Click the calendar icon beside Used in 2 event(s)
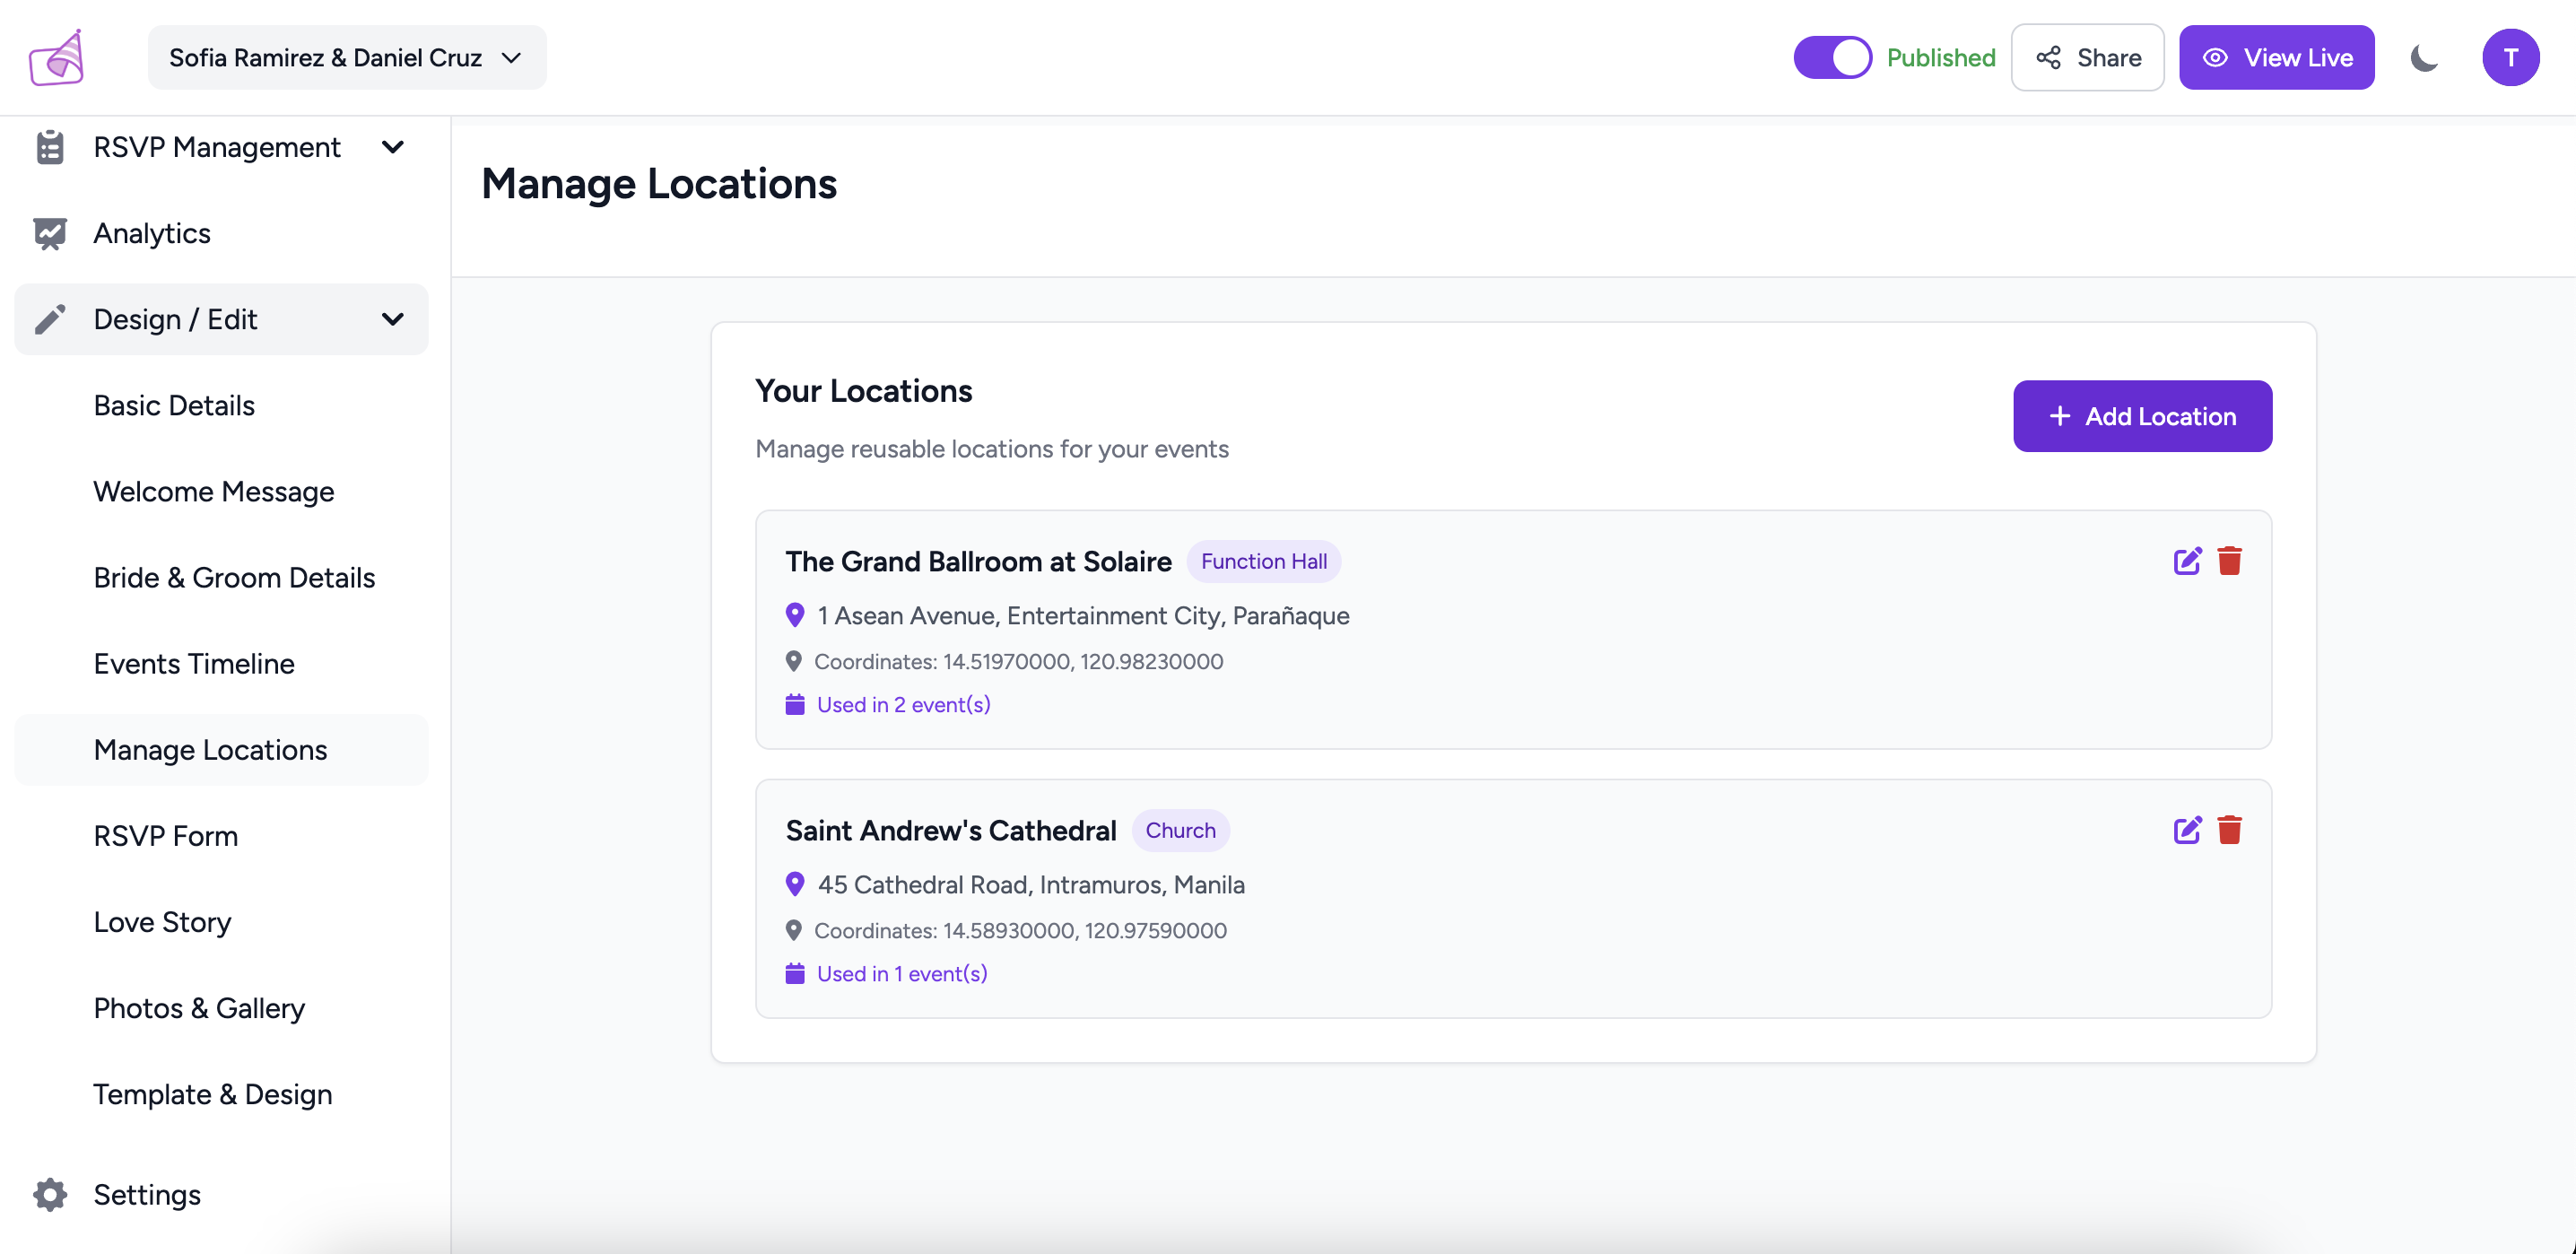The width and height of the screenshot is (2576, 1254). coord(795,704)
